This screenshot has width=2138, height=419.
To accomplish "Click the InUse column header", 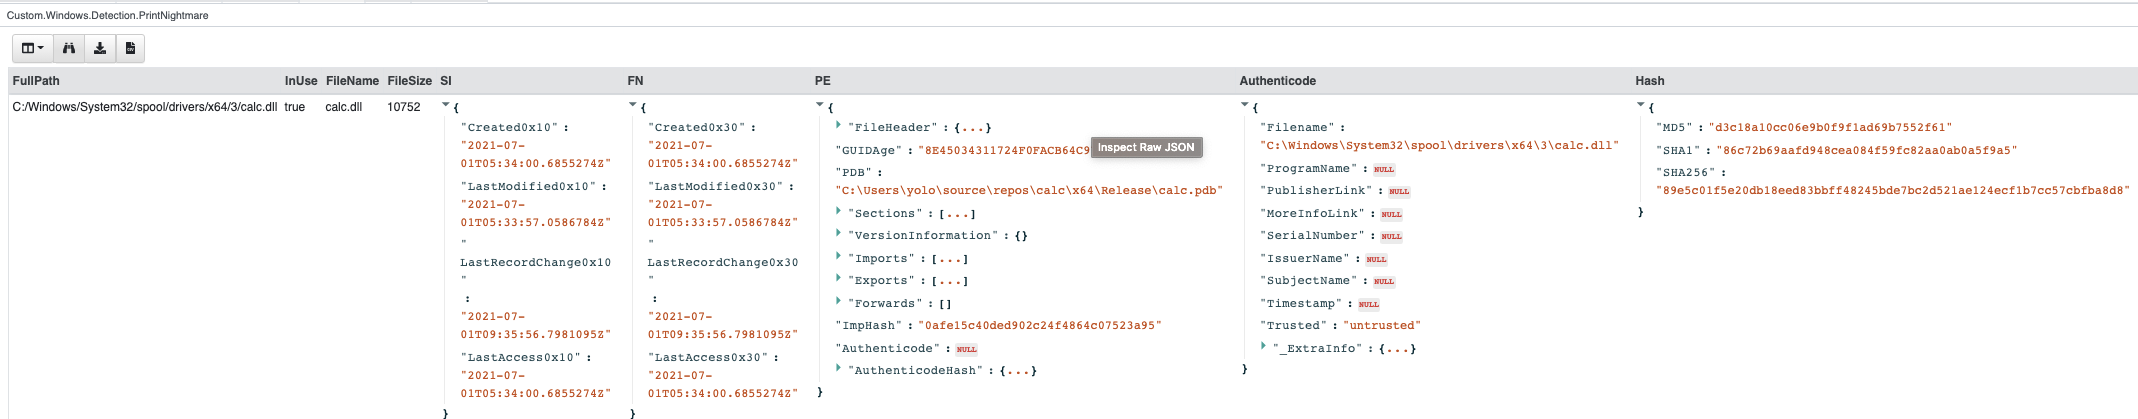I will 301,81.
